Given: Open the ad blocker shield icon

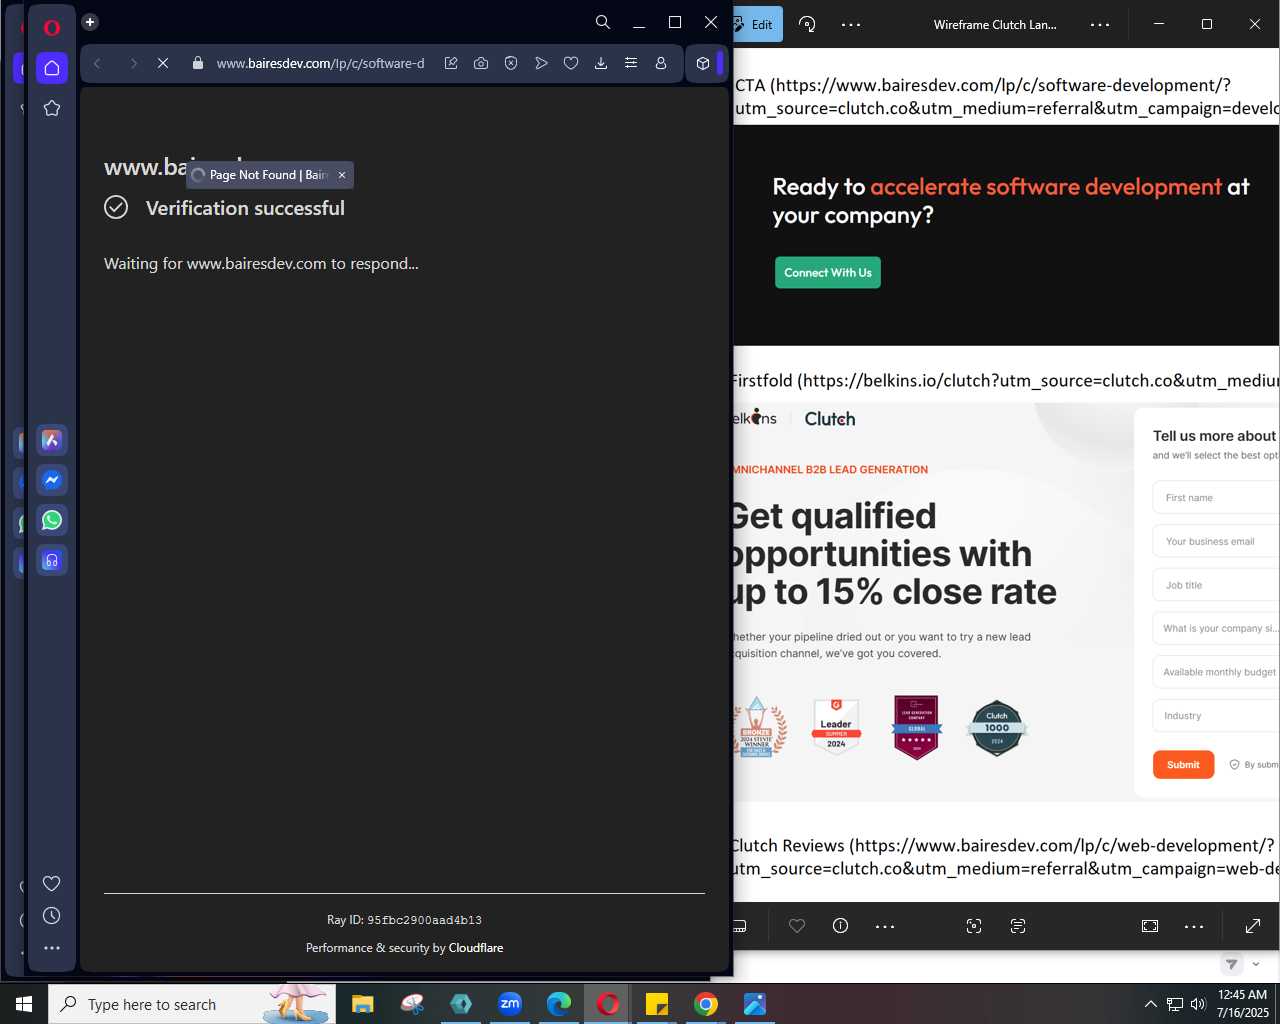Looking at the screenshot, I should coord(511,63).
